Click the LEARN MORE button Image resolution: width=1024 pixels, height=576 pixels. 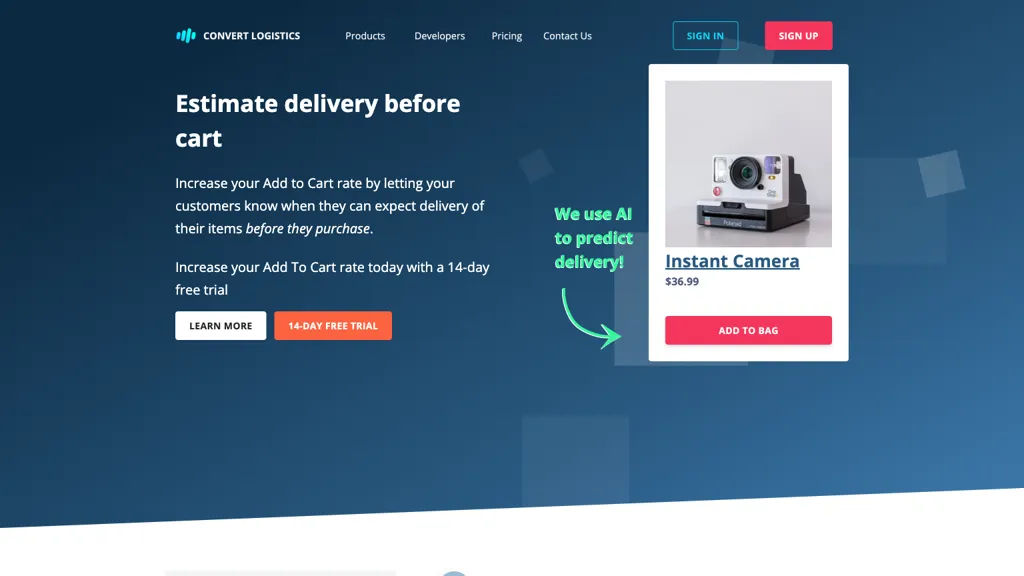click(x=221, y=325)
